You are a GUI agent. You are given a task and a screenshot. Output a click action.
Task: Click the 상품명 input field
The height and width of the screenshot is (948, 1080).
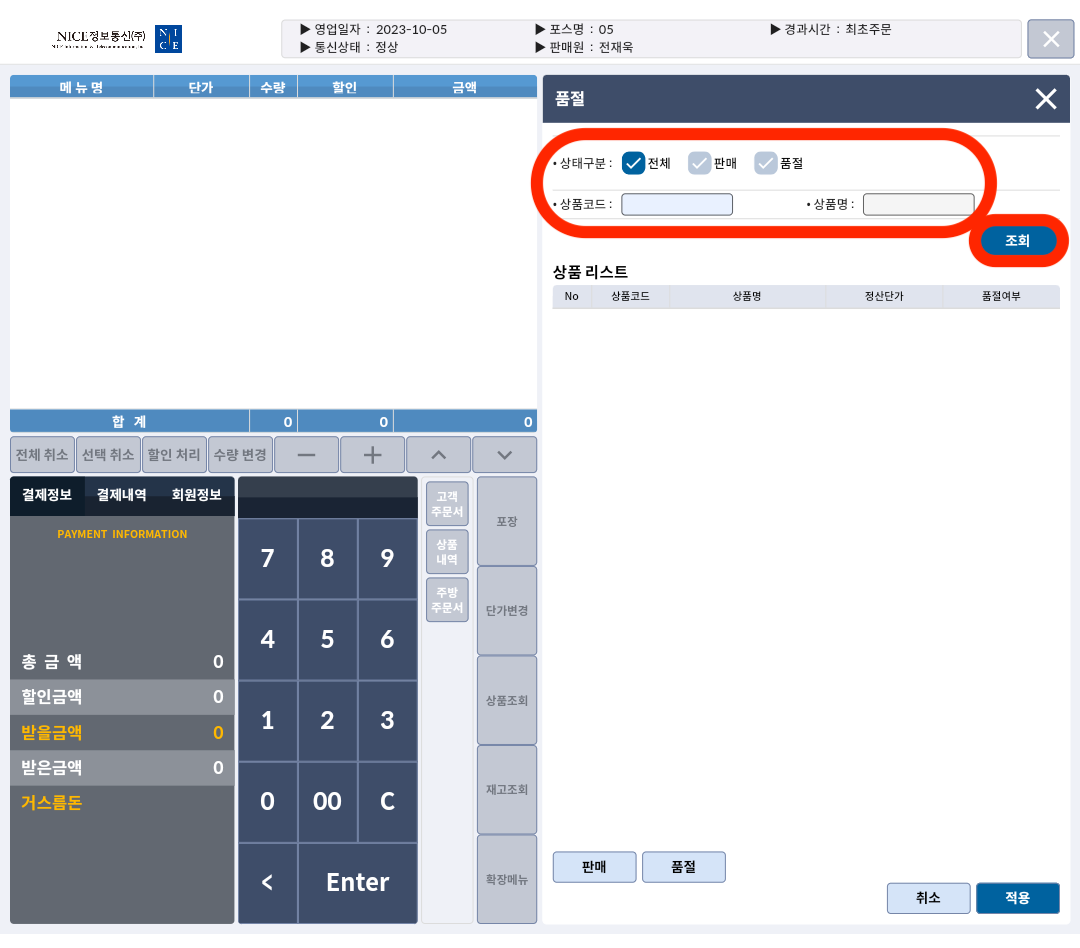click(x=918, y=205)
